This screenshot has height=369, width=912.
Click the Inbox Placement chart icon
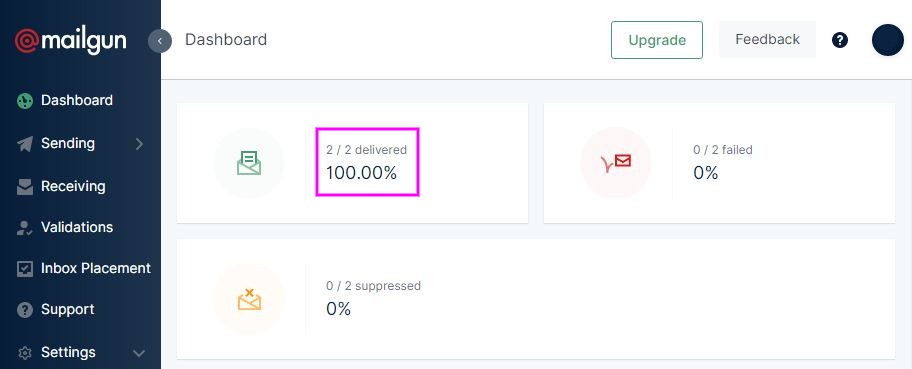pyautogui.click(x=24, y=269)
